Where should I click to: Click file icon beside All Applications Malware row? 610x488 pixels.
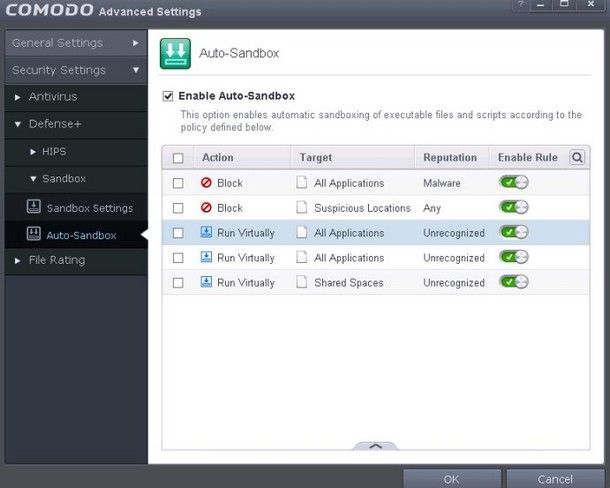click(x=301, y=183)
